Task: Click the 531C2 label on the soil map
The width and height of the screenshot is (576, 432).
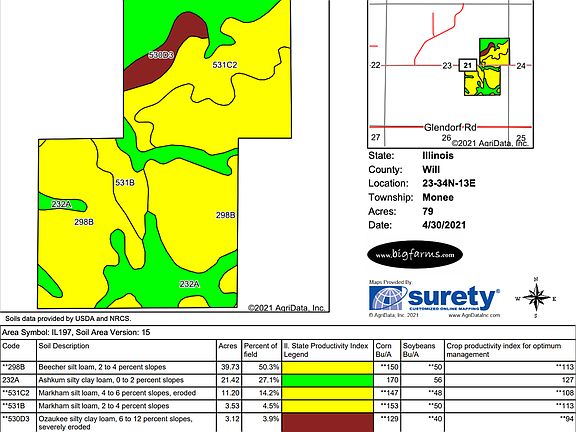Action: coord(225,65)
